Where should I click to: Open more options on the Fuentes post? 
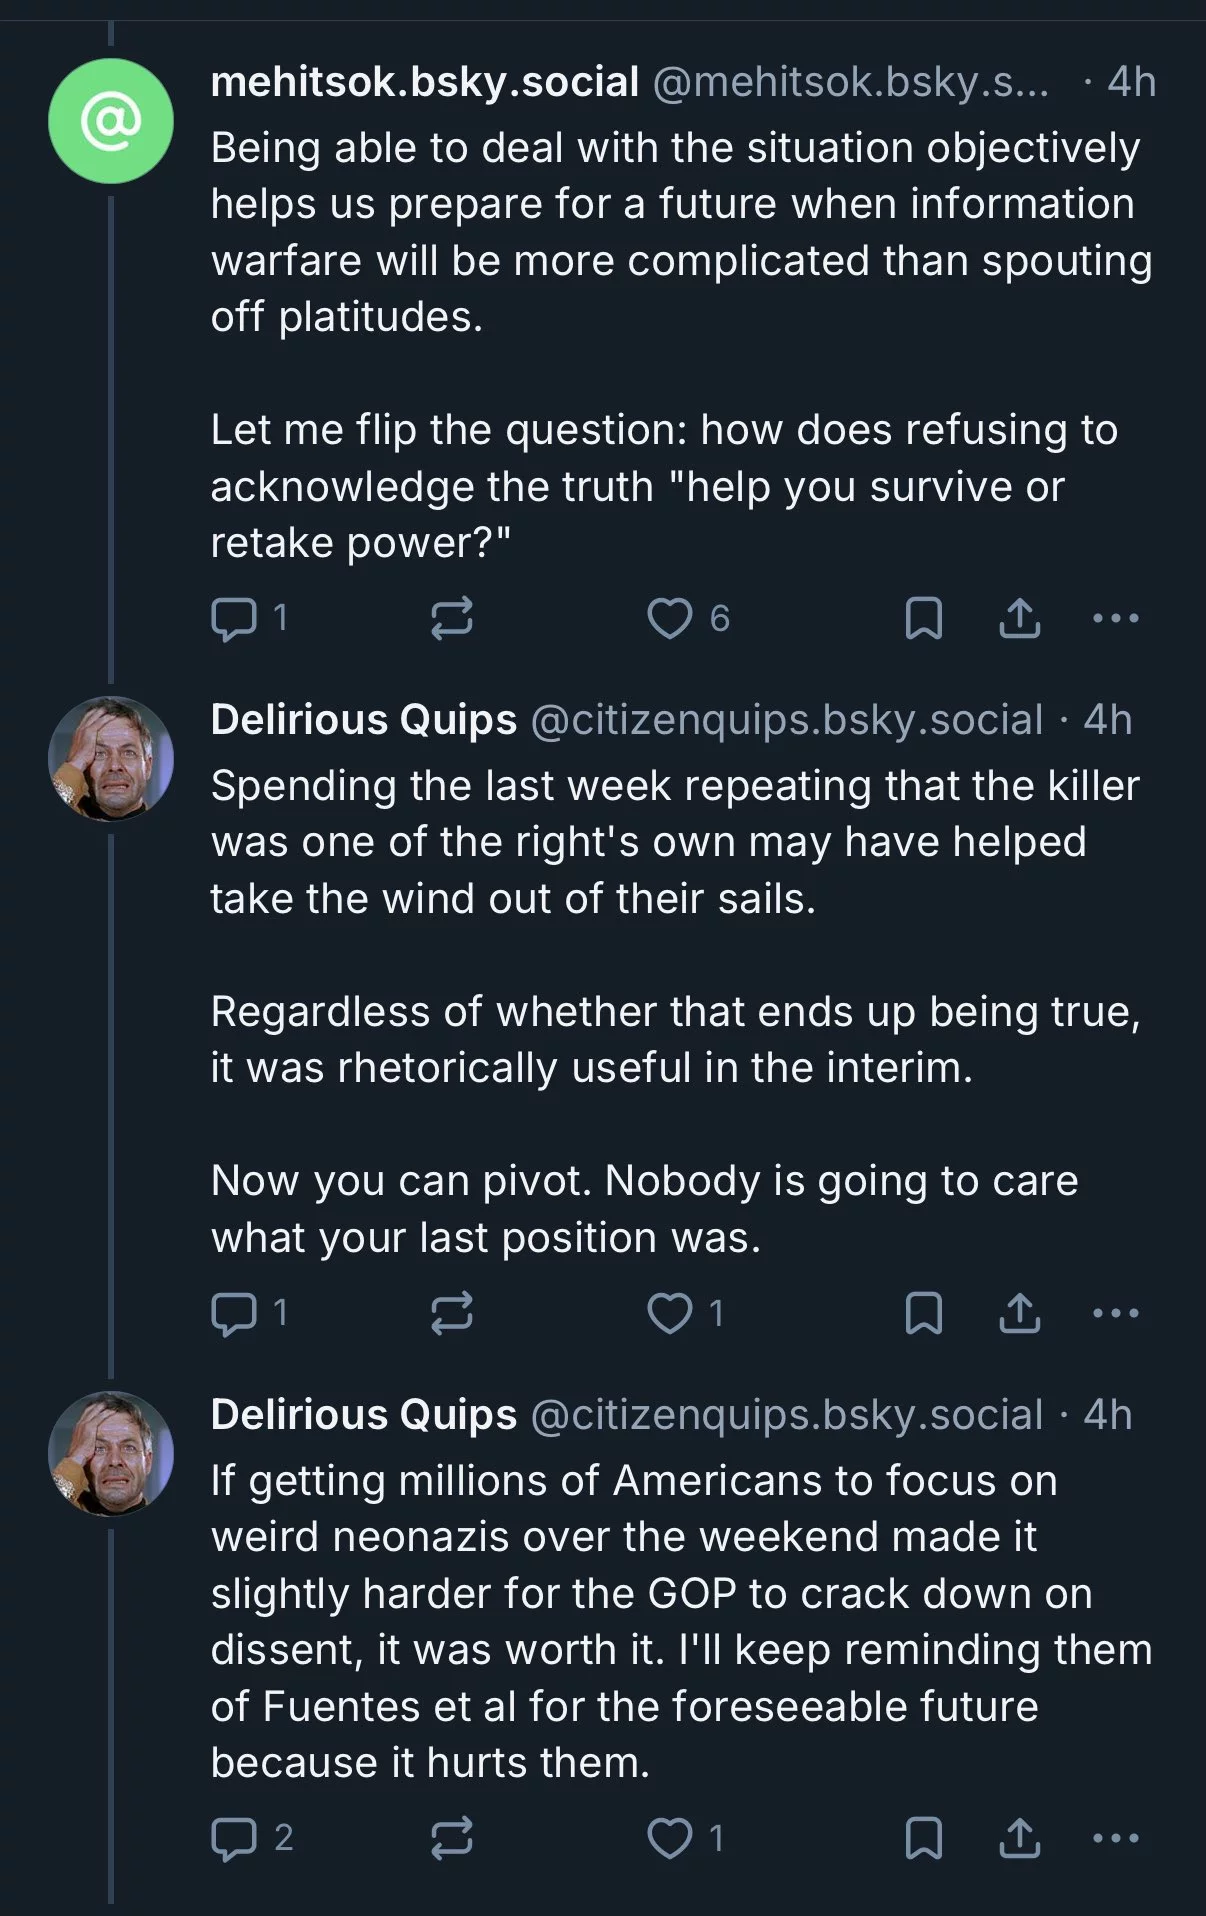pos(1116,1838)
